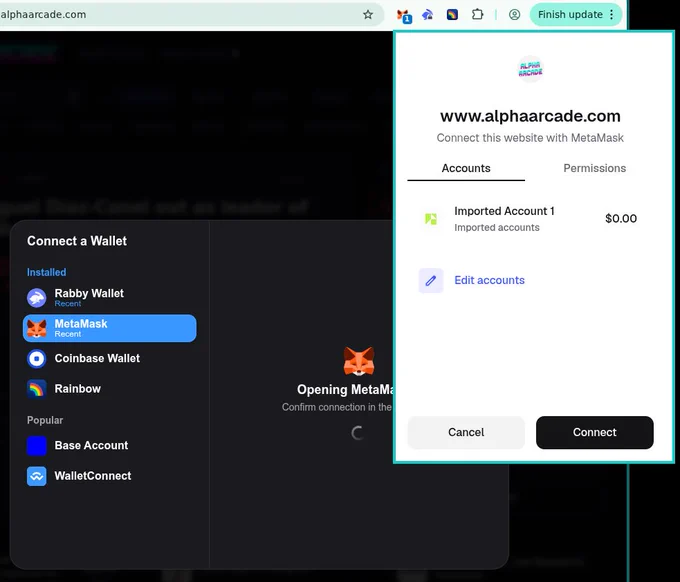Click the Installed section label
This screenshot has width=680, height=582.
(46, 272)
